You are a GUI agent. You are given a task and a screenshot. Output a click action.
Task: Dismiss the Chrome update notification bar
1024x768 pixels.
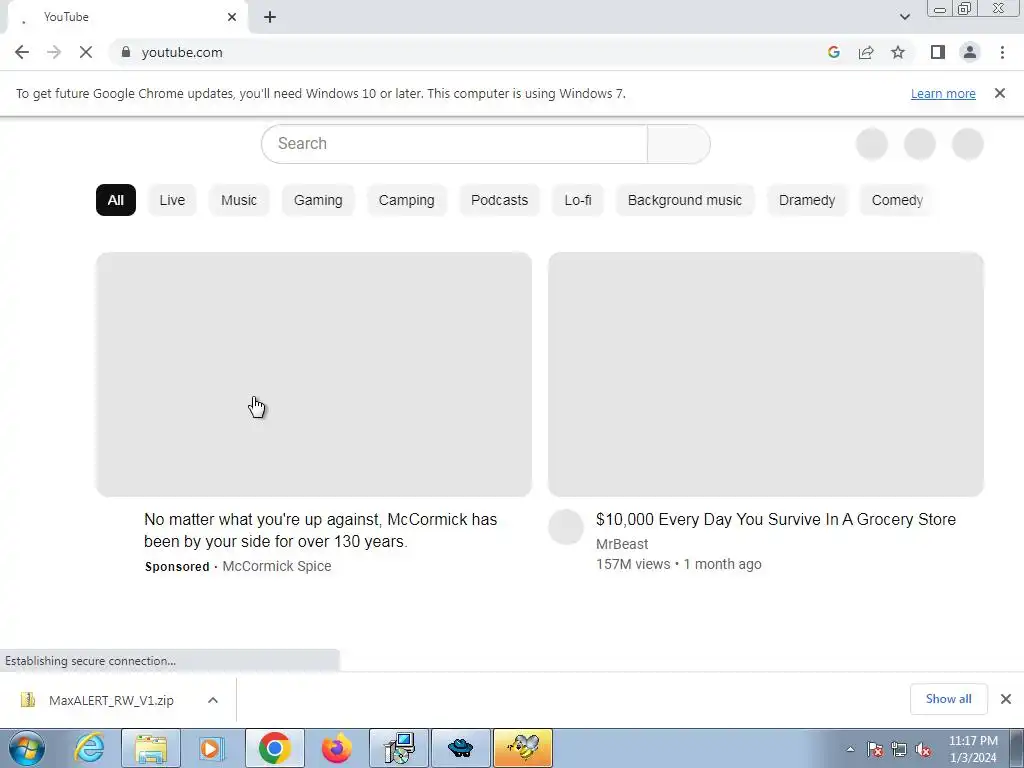coord(1000,93)
